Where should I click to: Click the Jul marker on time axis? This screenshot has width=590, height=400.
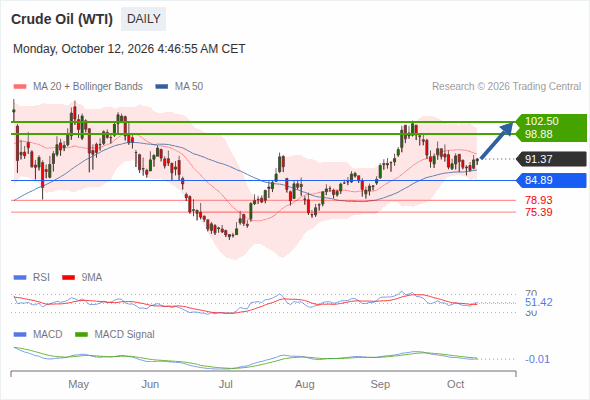(226, 384)
